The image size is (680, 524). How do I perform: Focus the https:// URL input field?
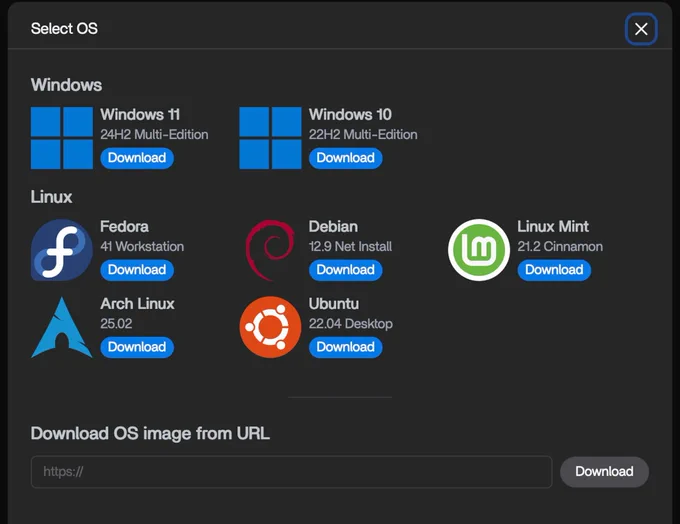[x=291, y=472]
